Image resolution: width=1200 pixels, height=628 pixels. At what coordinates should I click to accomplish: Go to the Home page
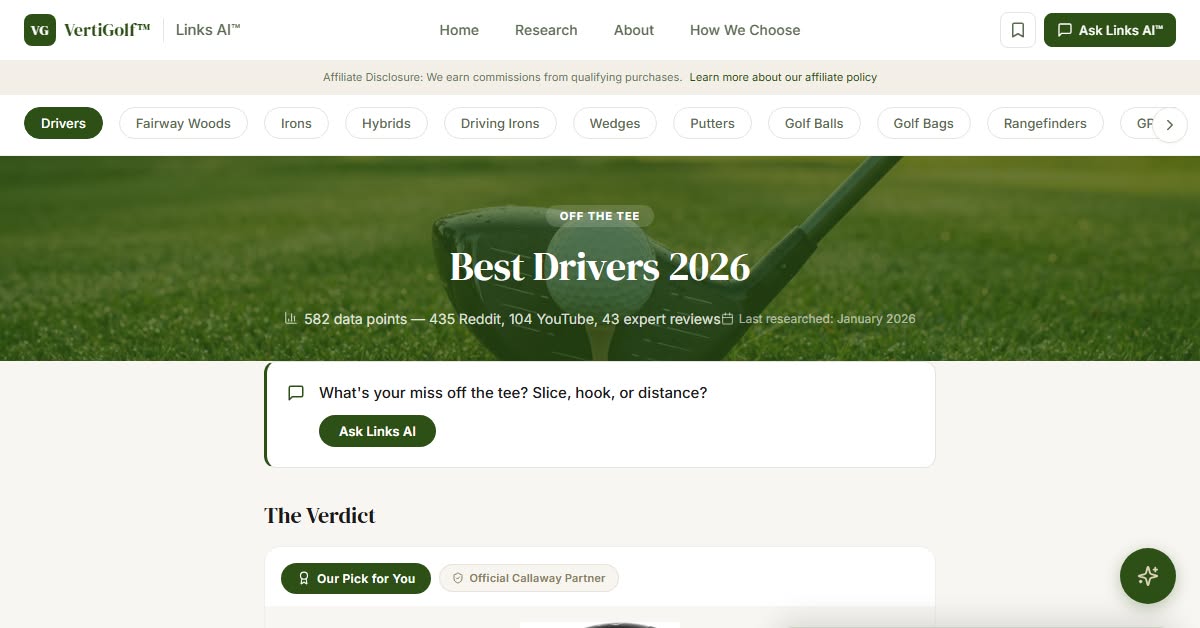coord(459,30)
